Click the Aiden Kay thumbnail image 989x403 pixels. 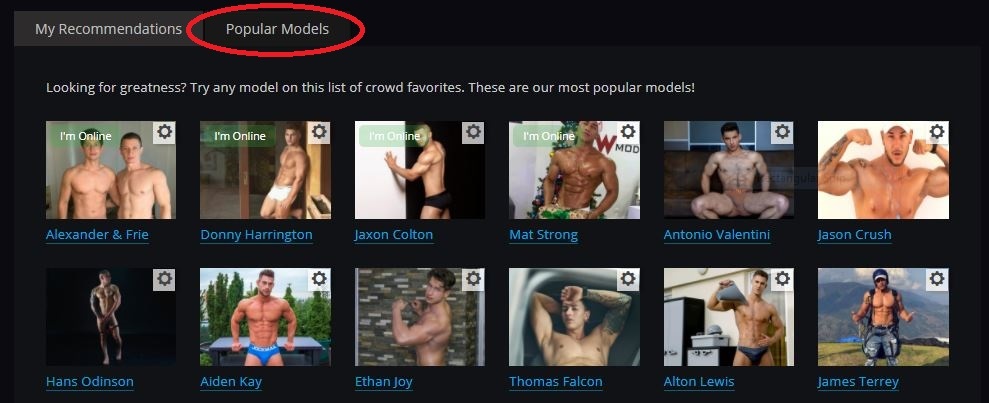pyautogui.click(x=265, y=317)
